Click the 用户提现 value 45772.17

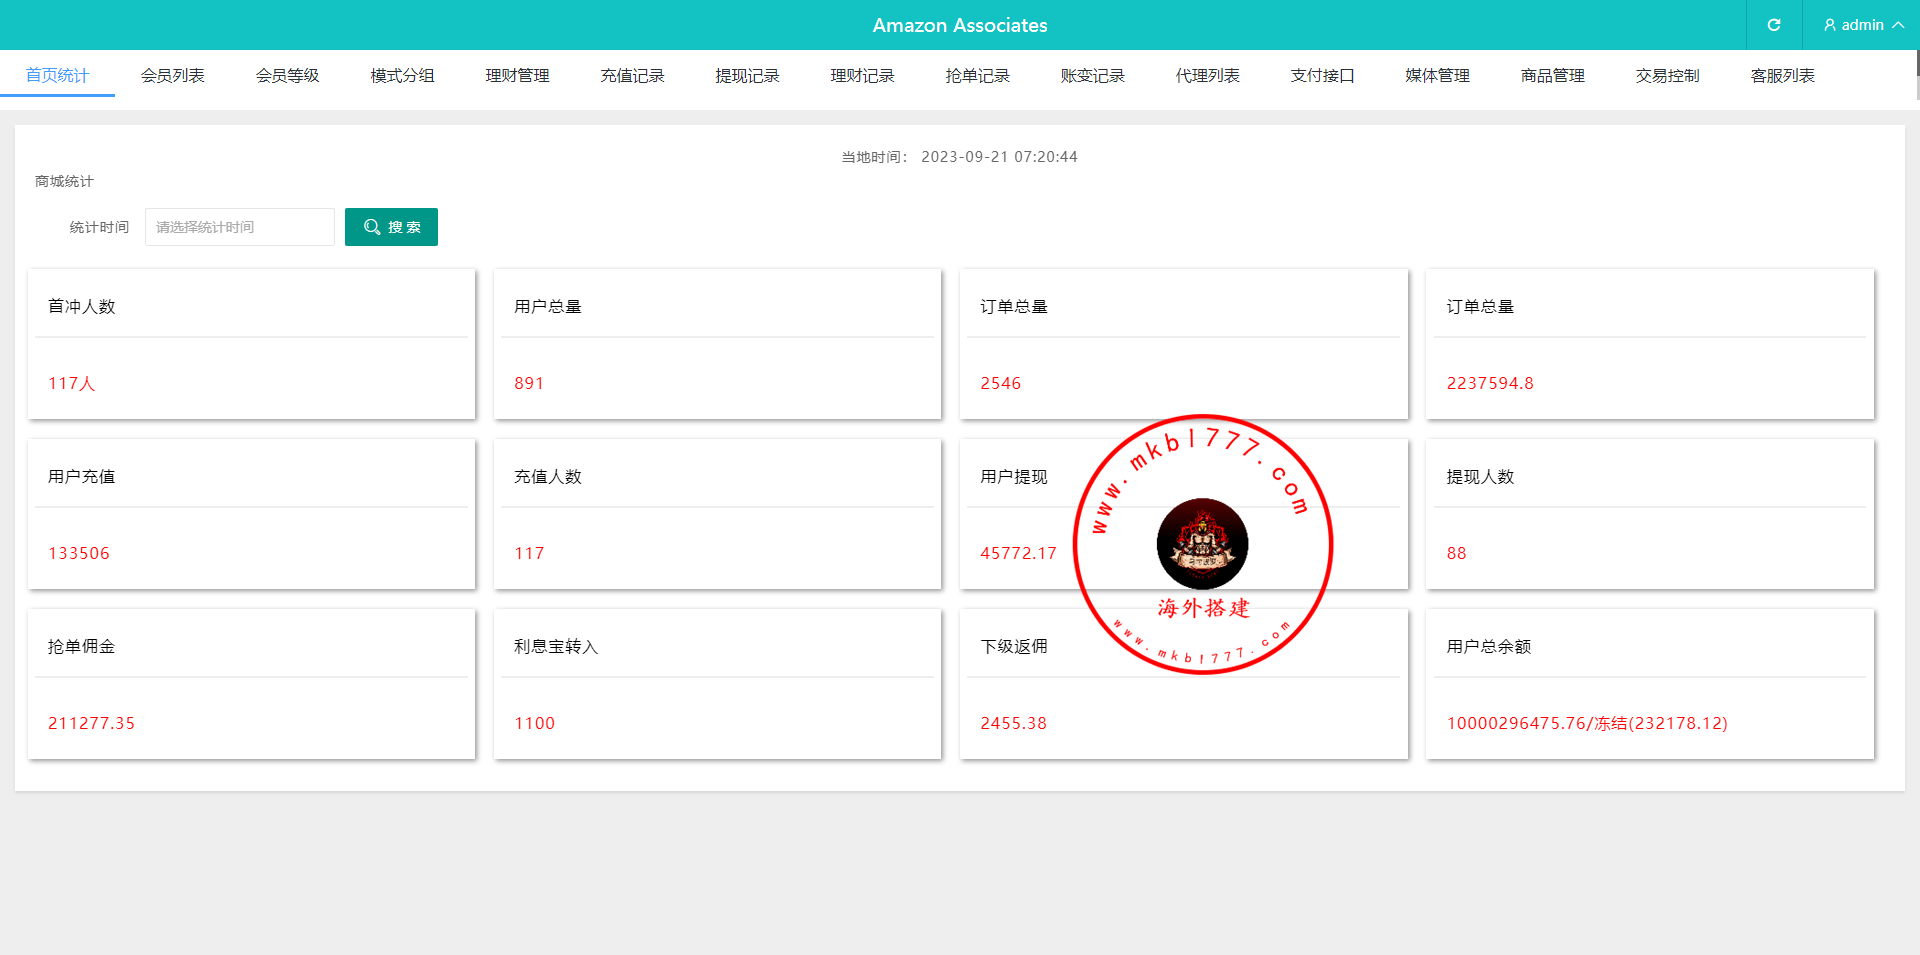click(x=1018, y=553)
